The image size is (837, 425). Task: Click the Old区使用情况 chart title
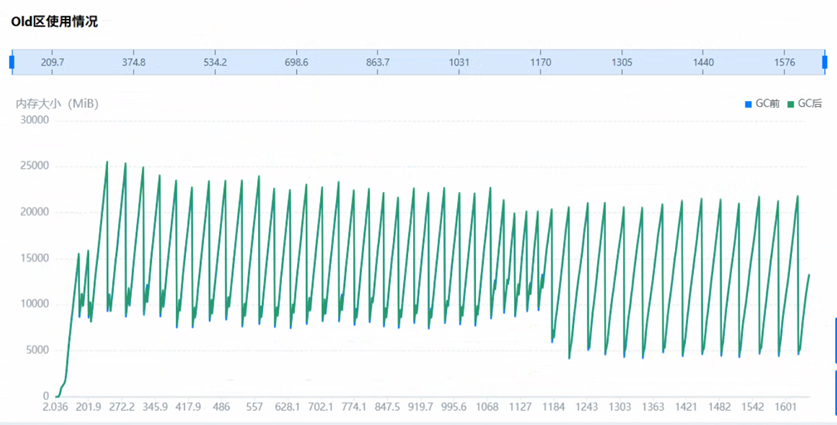click(55, 21)
